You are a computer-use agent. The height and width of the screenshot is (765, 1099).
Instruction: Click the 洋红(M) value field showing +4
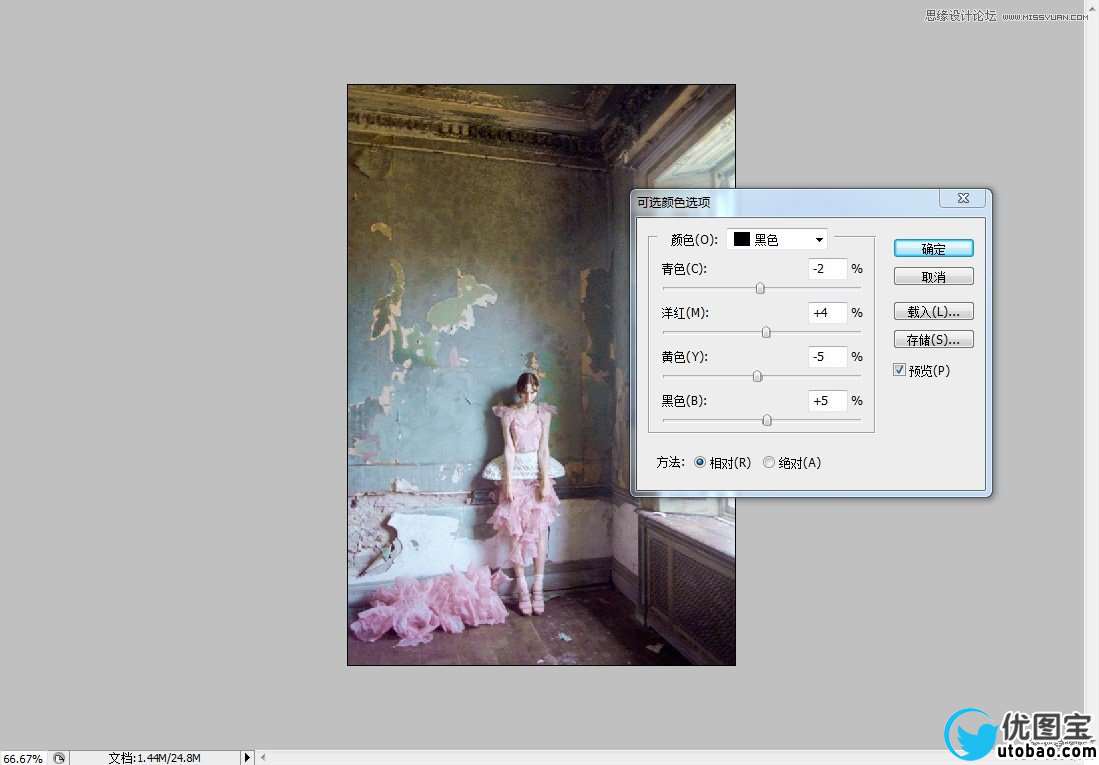827,313
